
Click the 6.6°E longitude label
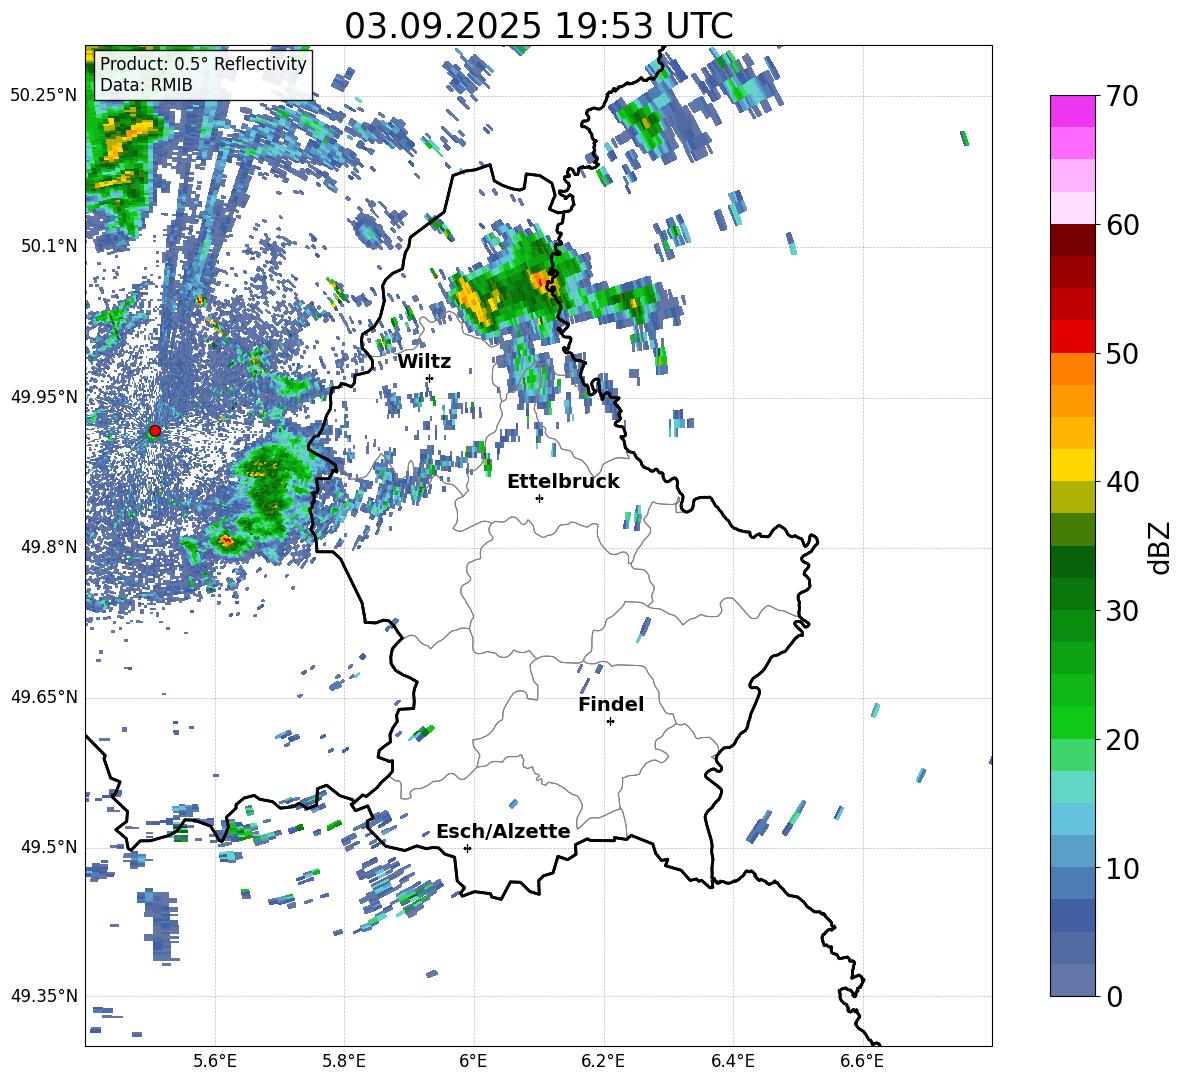pos(862,1061)
